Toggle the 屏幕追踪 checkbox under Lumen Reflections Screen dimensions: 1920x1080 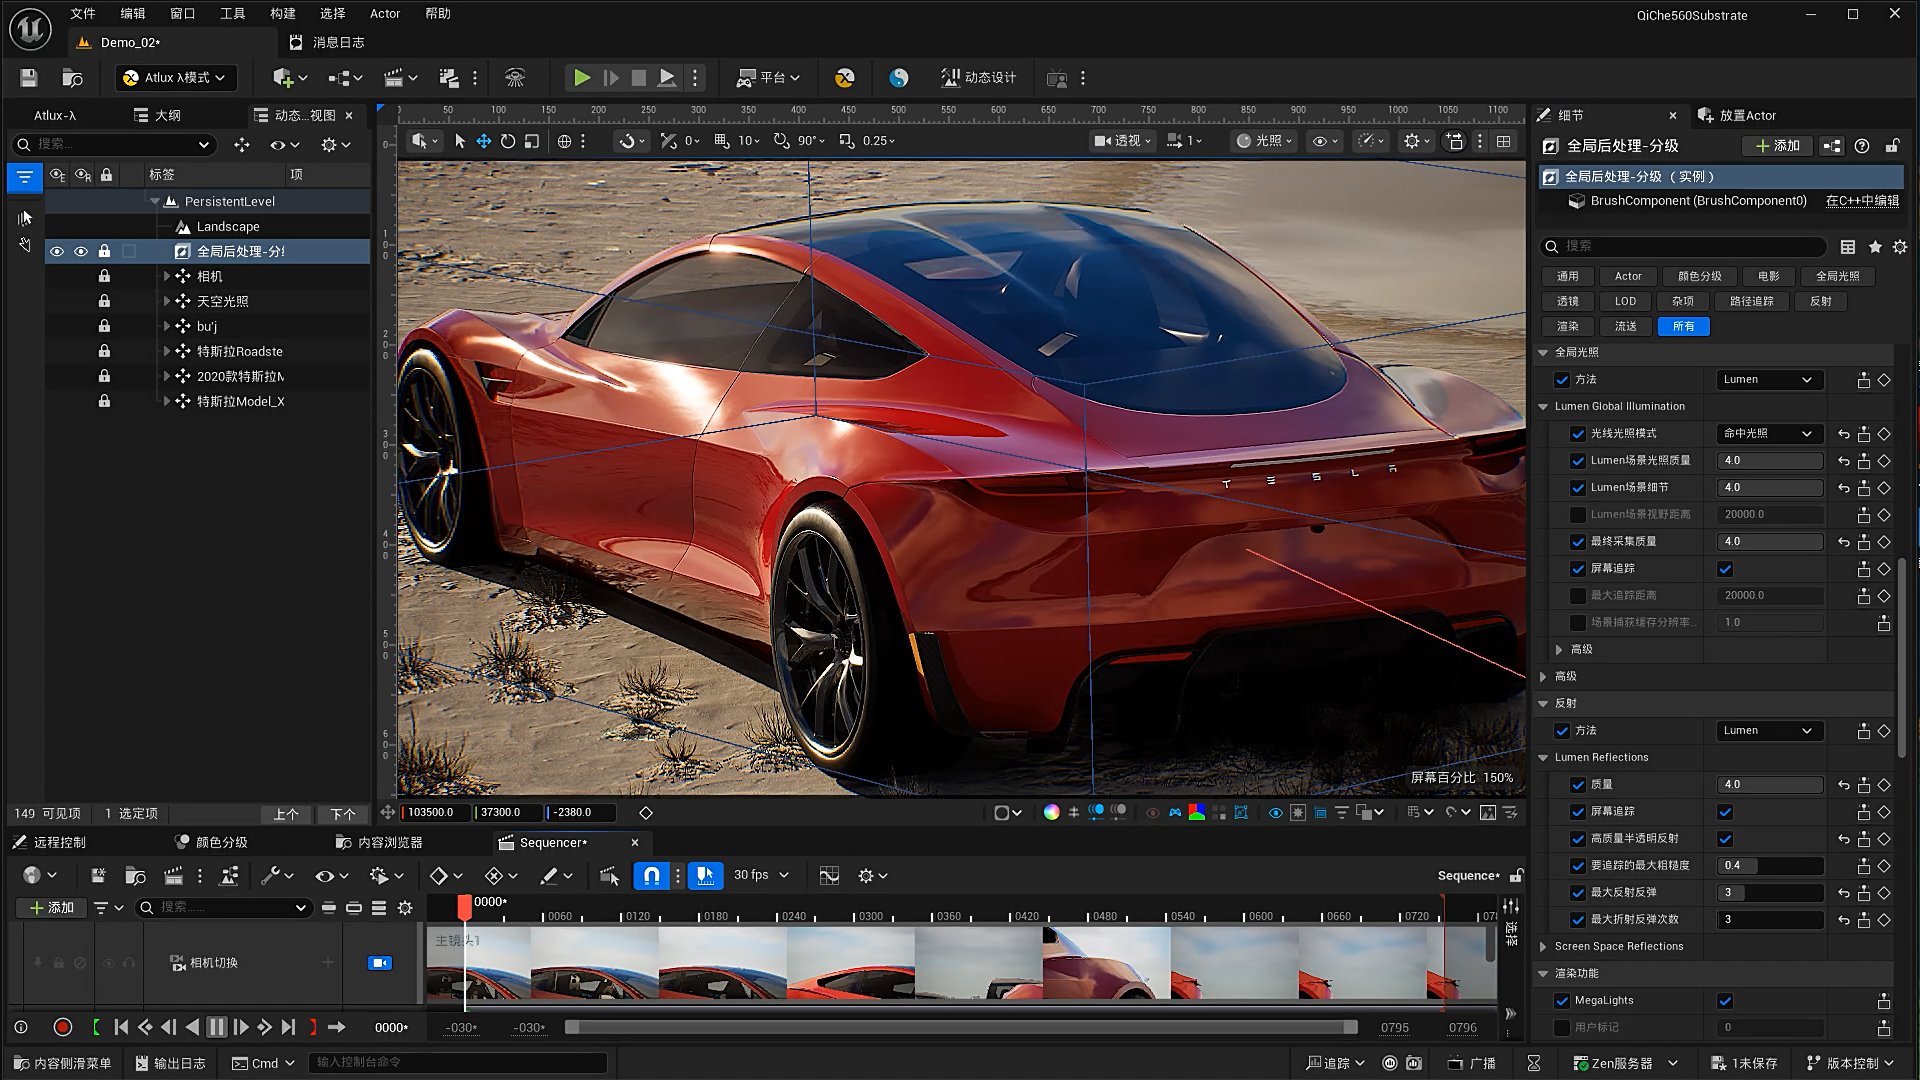(1725, 812)
